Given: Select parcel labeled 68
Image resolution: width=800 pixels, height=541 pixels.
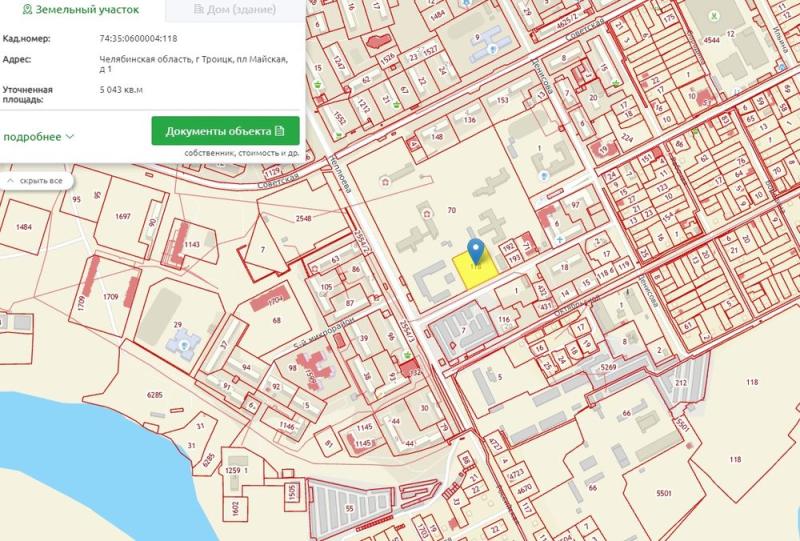Looking at the screenshot, I should tap(277, 321).
